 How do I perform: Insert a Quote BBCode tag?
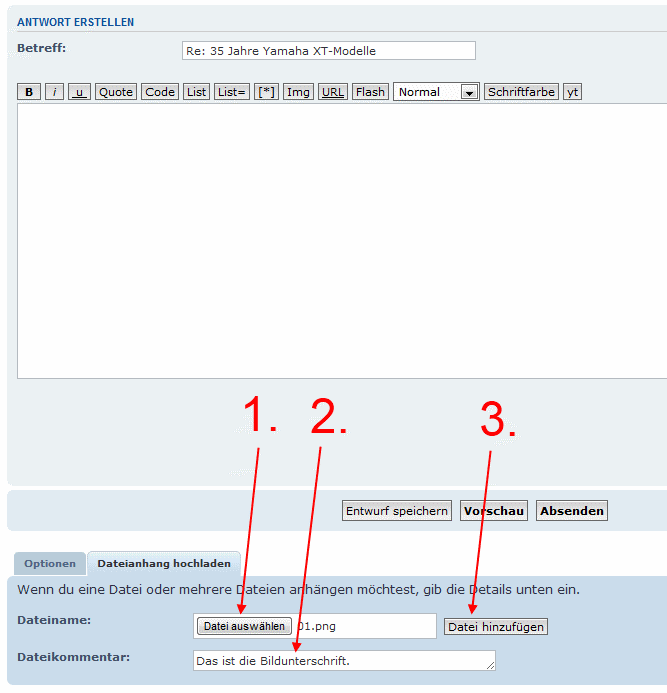pos(116,92)
